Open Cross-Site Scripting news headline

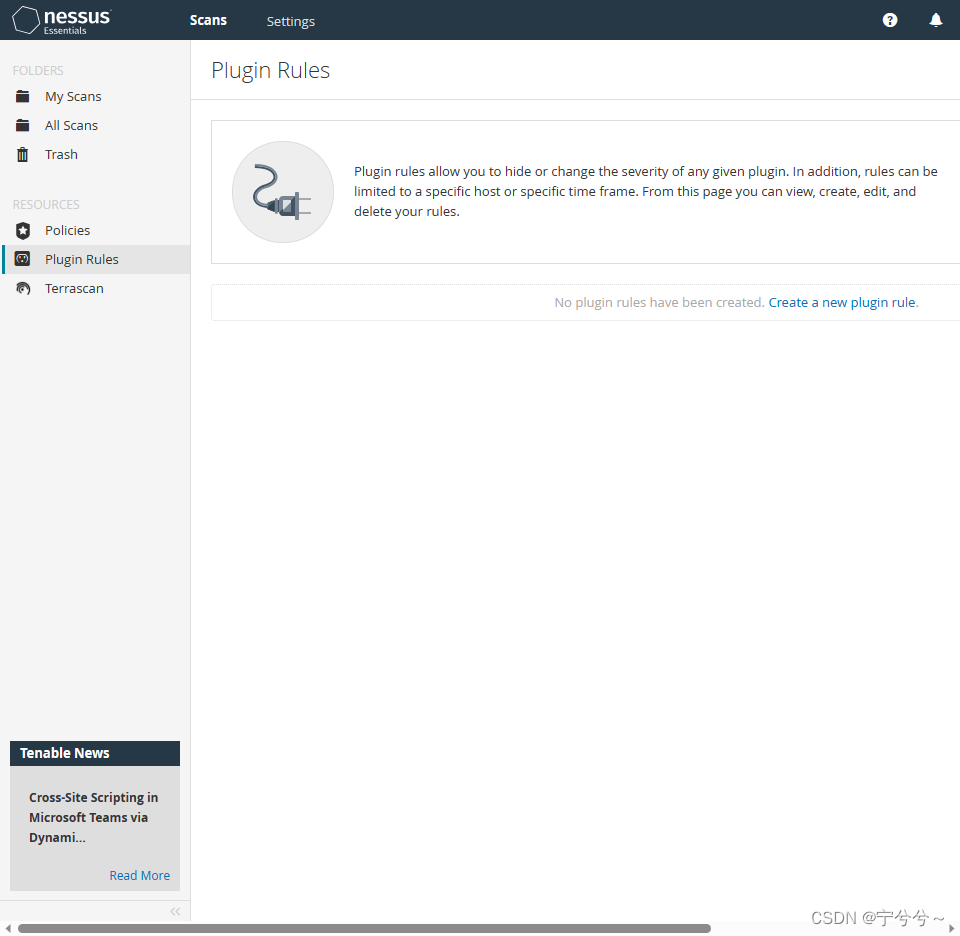[x=93, y=817]
